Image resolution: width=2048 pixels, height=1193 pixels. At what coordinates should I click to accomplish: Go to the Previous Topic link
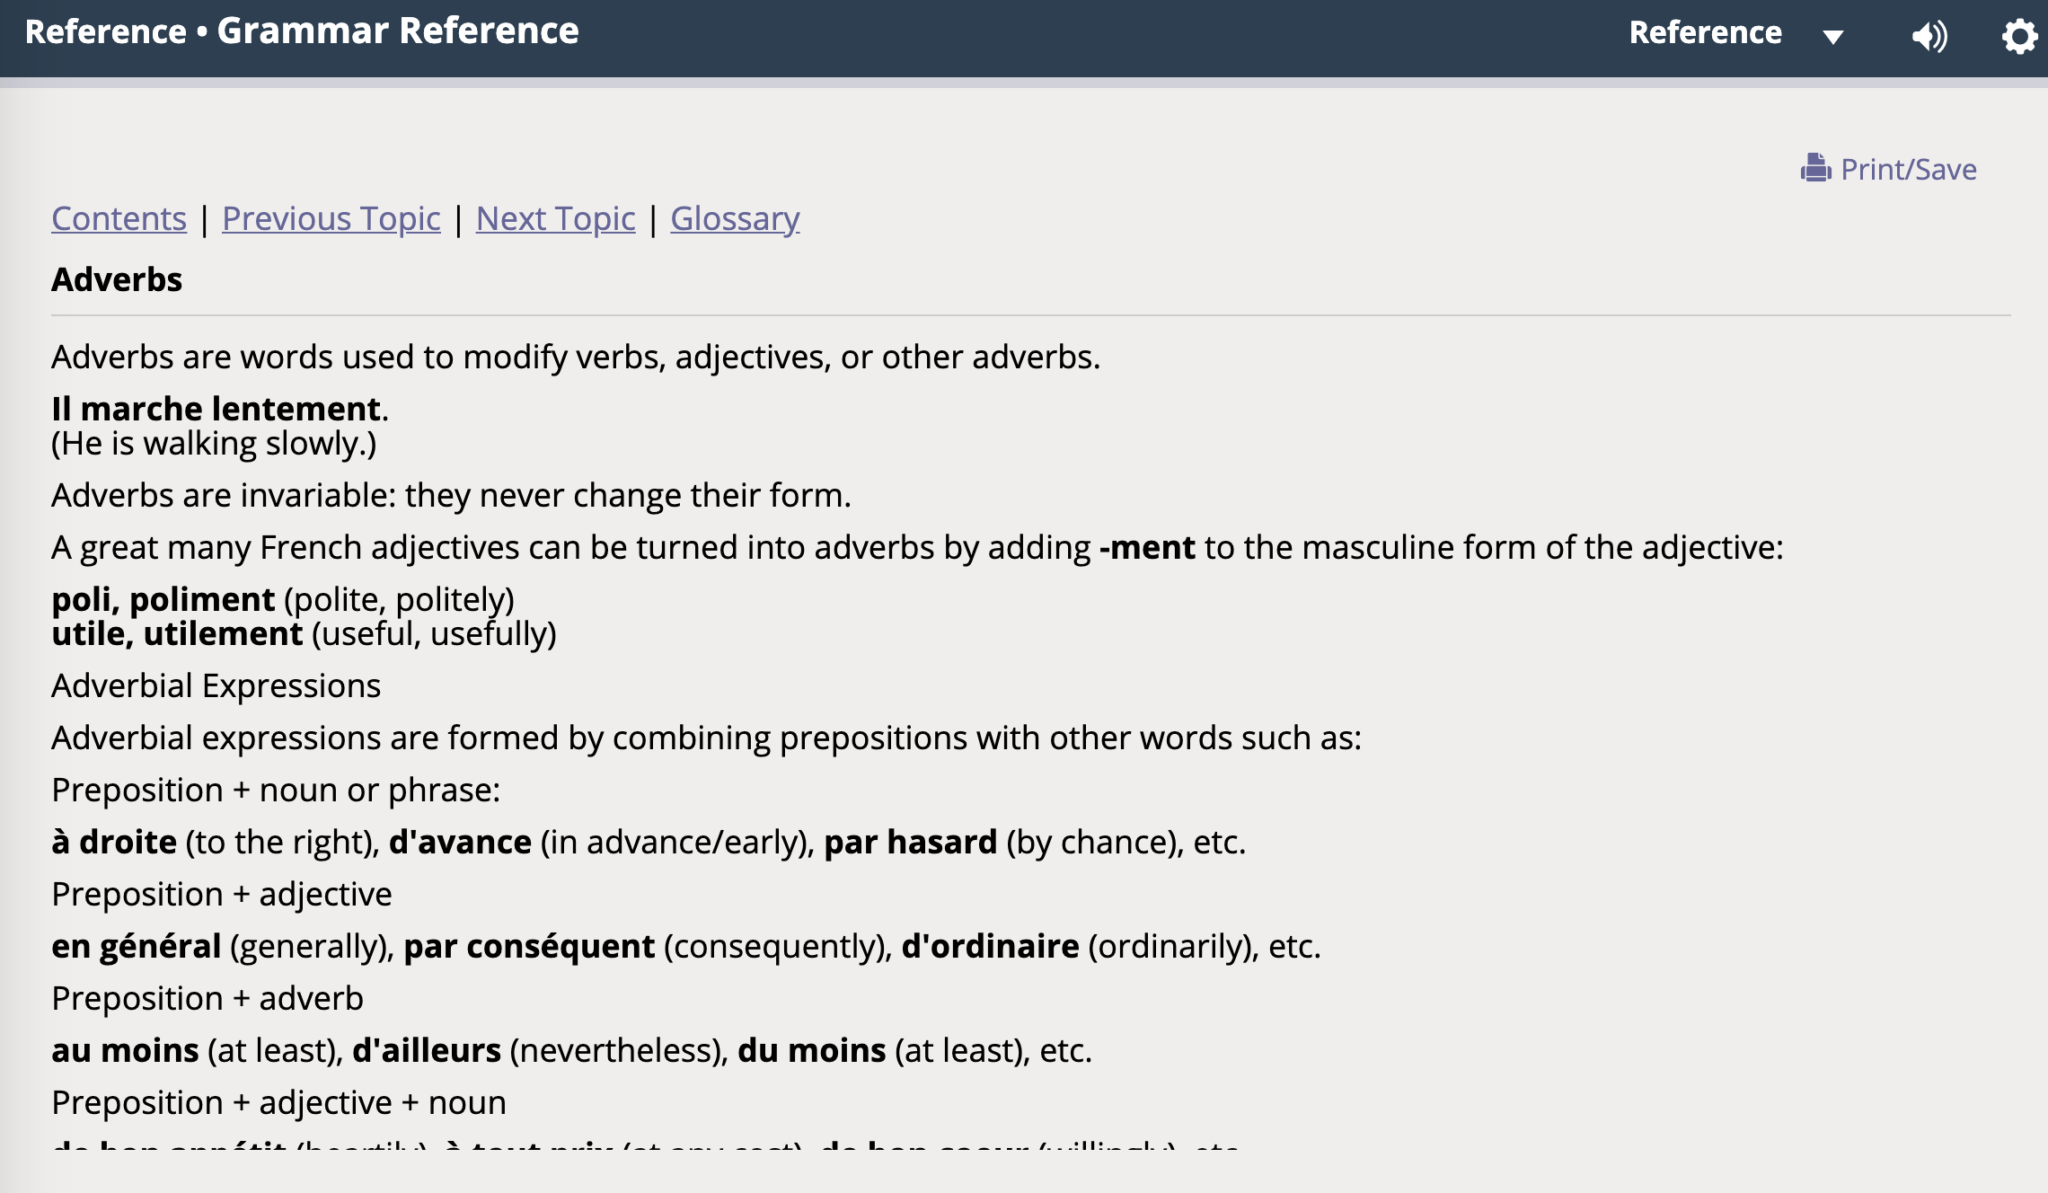(331, 218)
